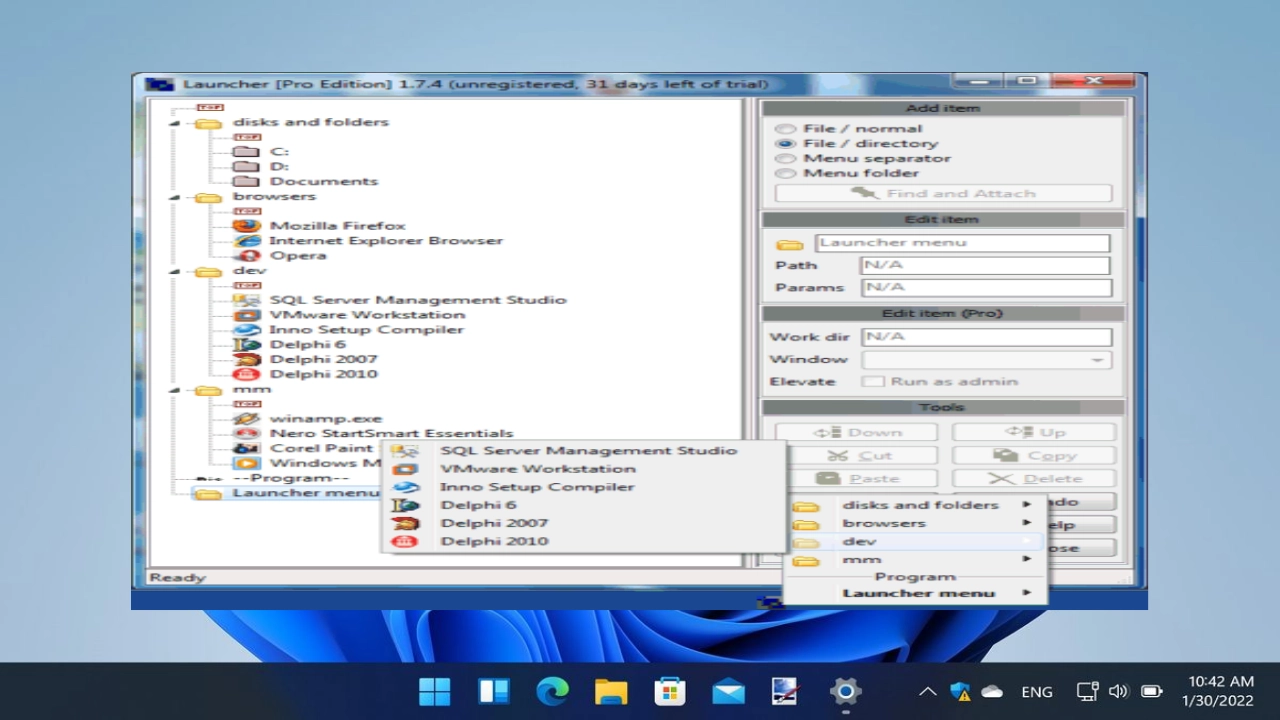Enable the Run as admin checkbox

point(873,382)
